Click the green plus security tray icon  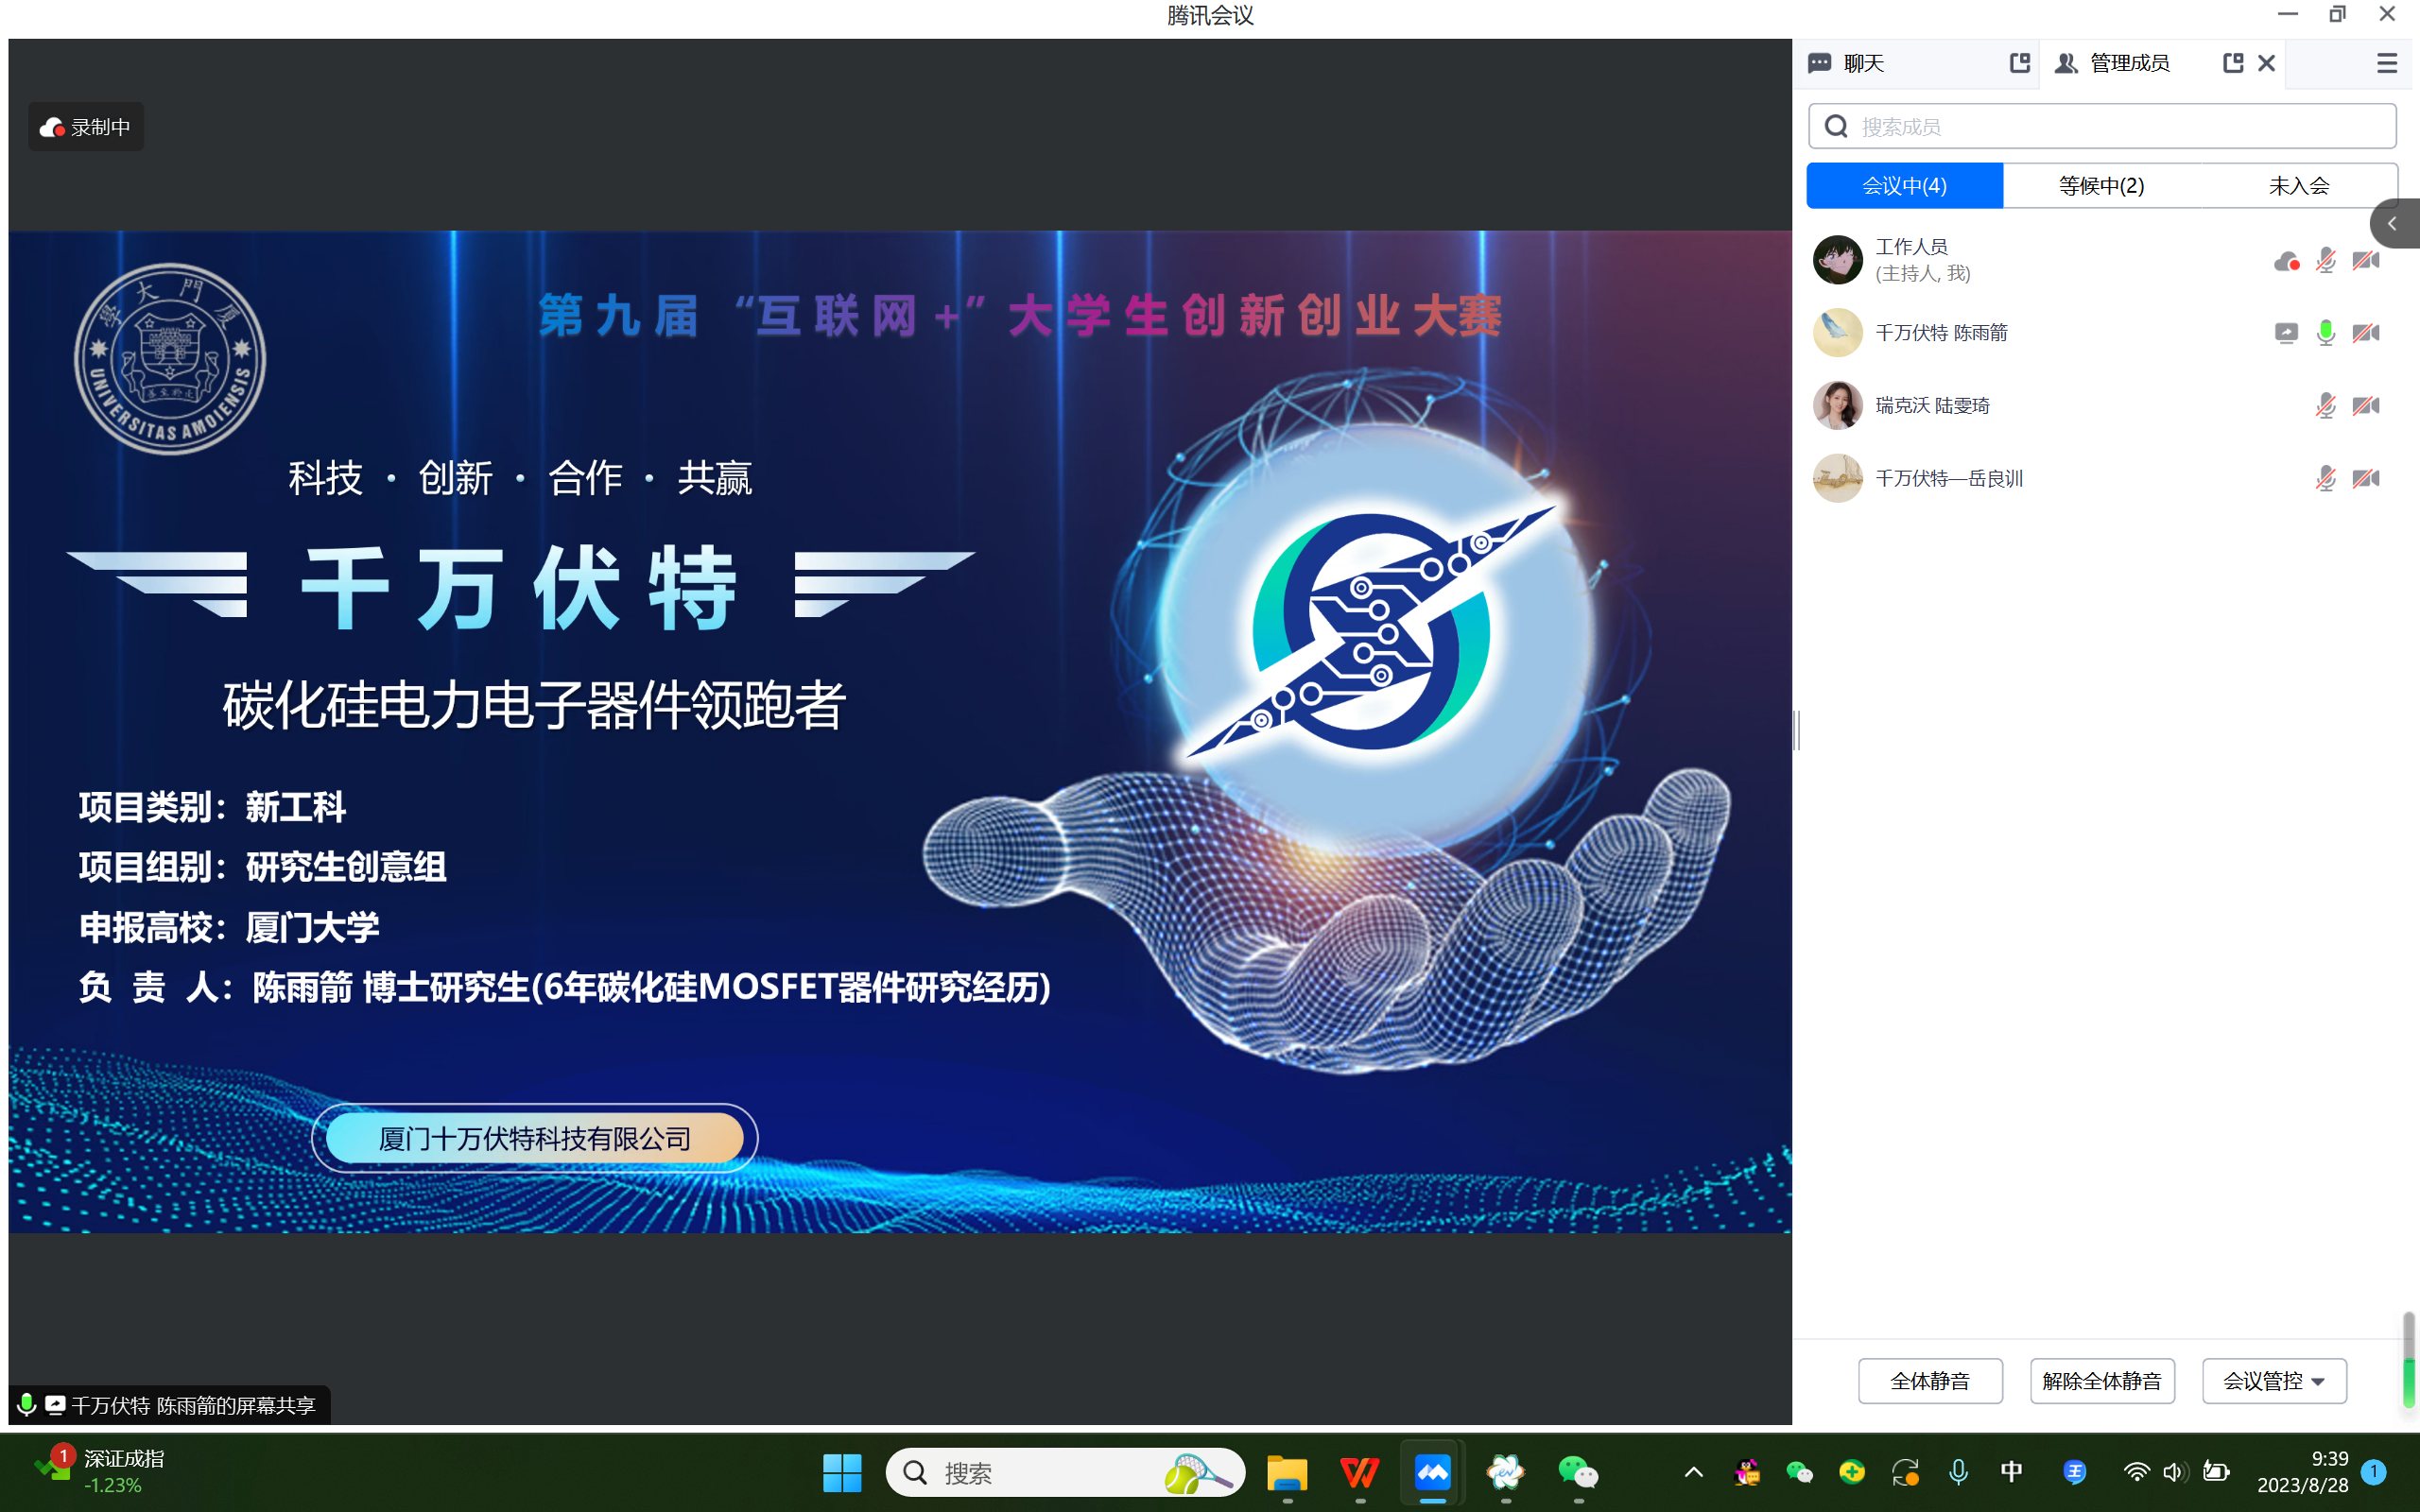tap(1852, 1472)
